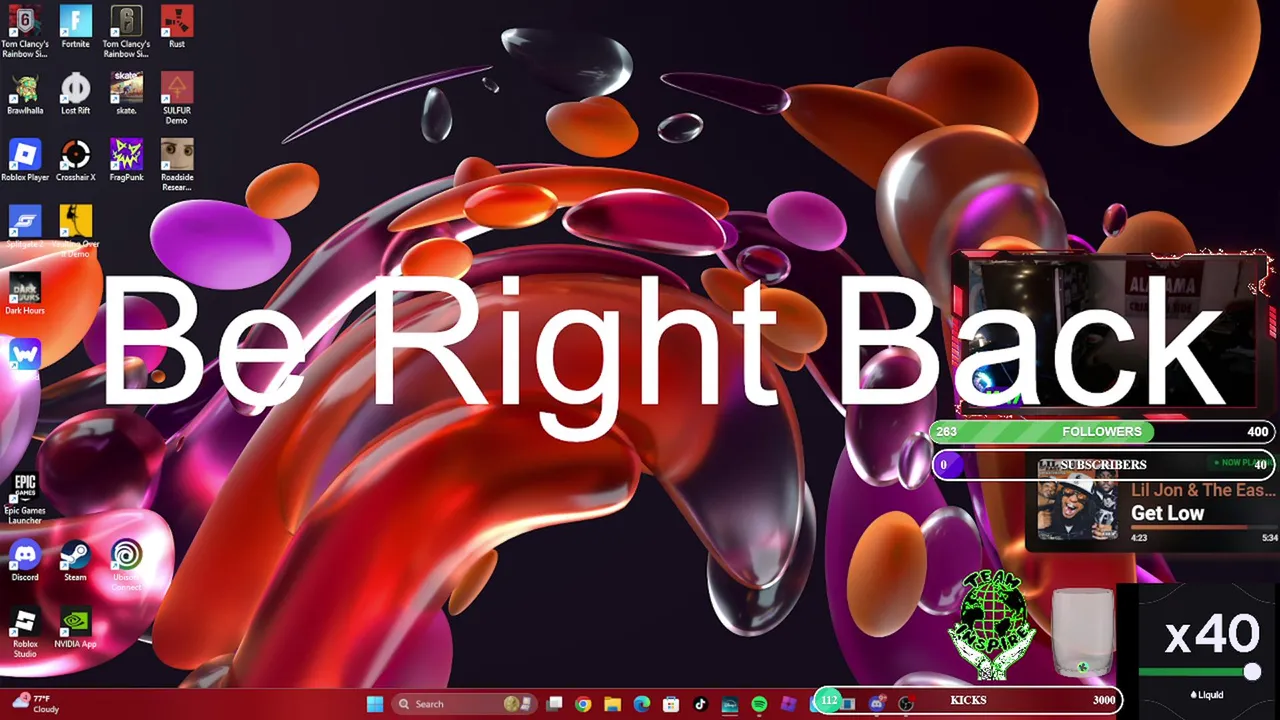Open the Brawlhalla desktop icon

point(25,94)
